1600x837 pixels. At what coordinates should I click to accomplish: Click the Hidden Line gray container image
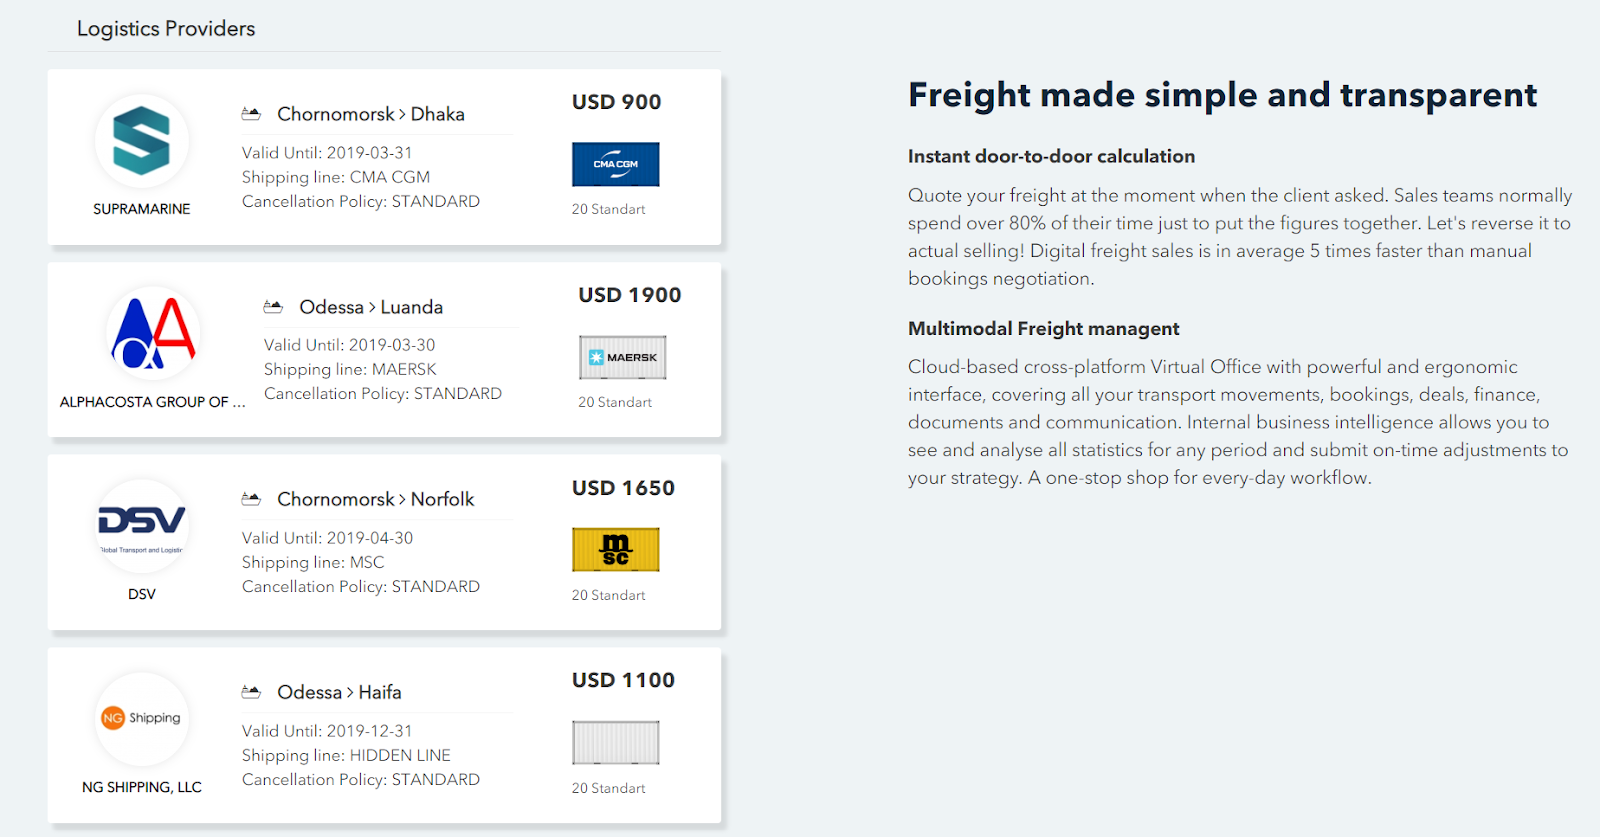616,743
